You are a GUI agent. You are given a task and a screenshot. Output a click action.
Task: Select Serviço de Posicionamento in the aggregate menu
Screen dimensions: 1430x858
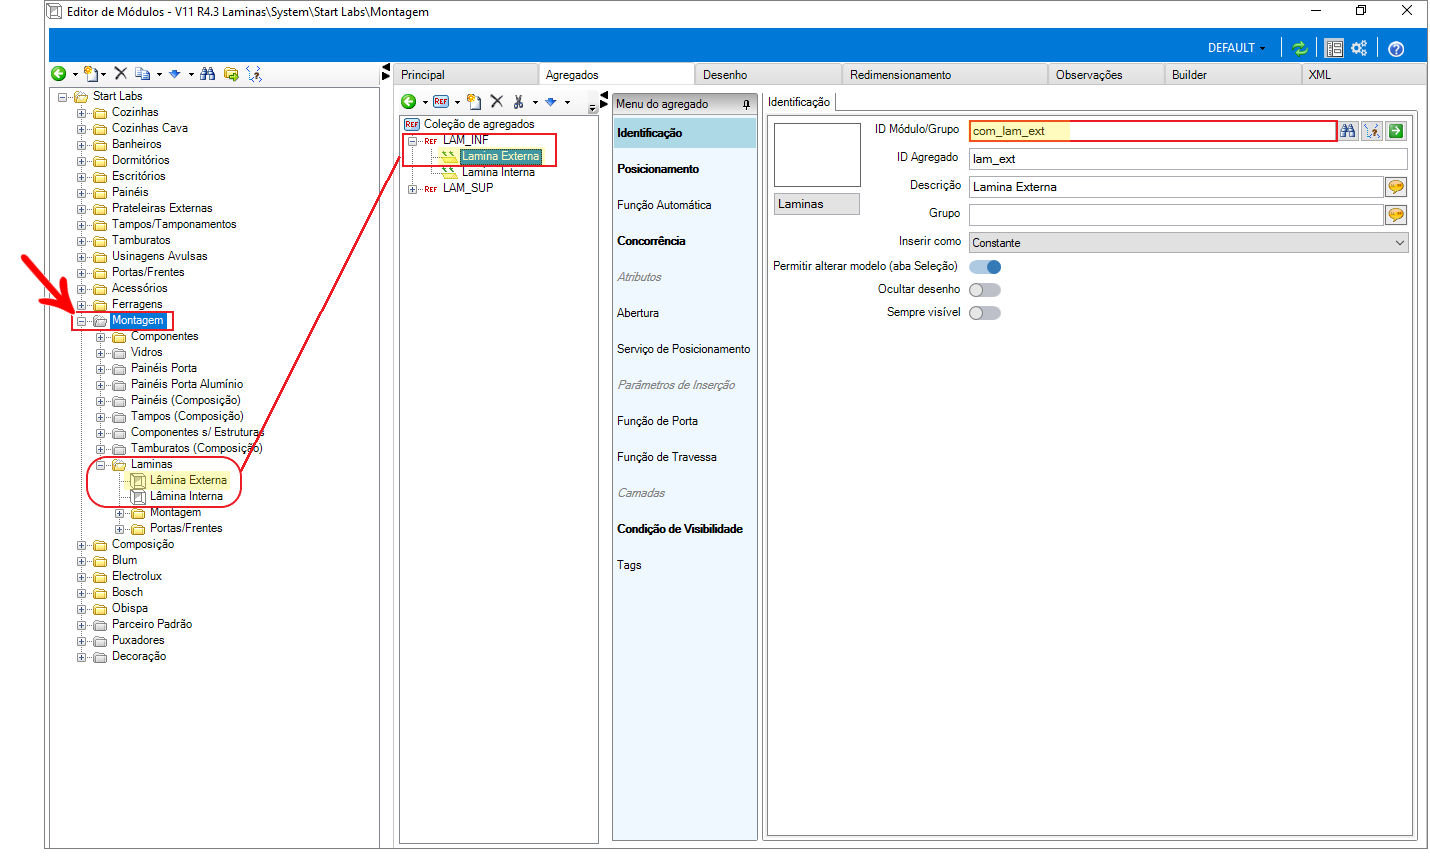[x=683, y=349]
